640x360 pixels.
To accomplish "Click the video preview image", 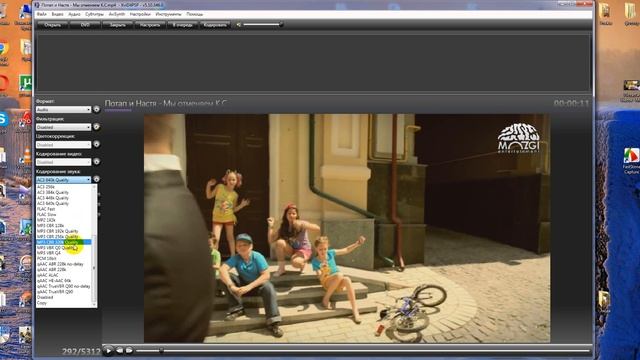I will point(347,228).
